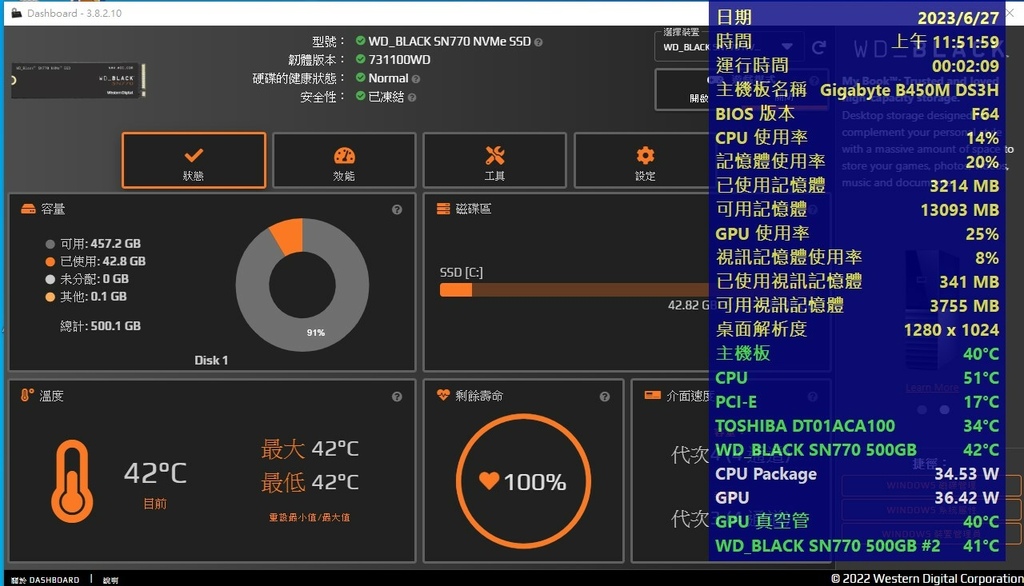Open the 說明 help link in footer

(110, 580)
